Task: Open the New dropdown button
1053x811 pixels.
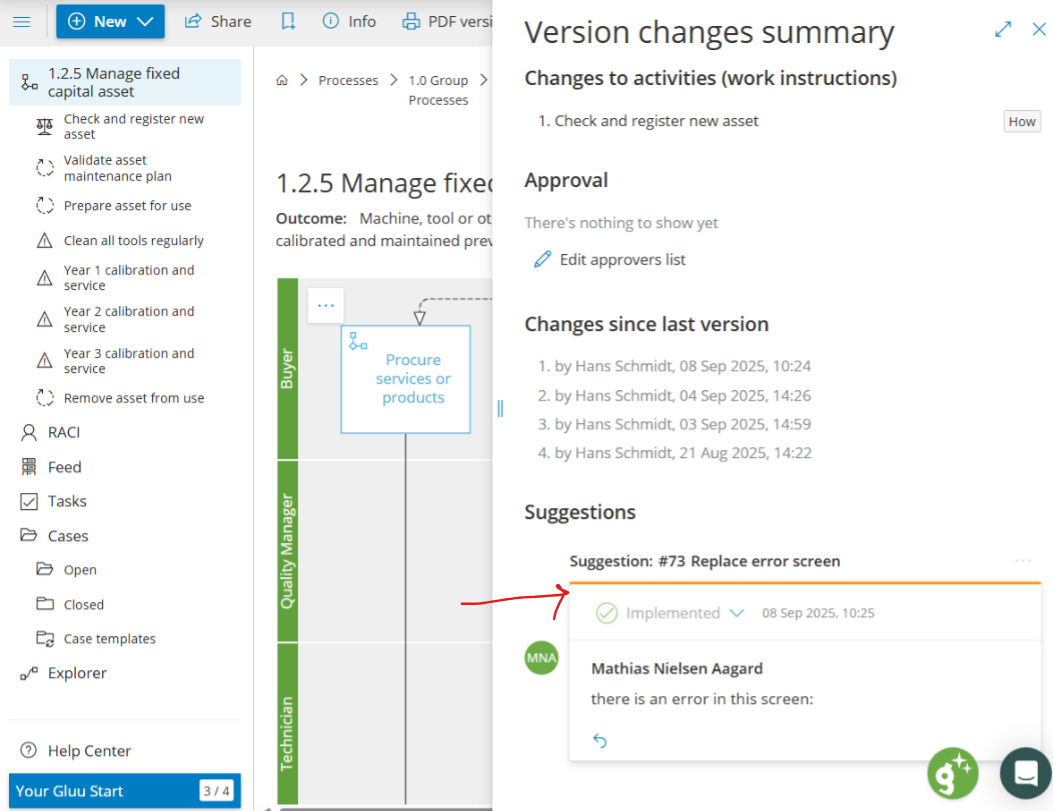Action: tap(110, 21)
